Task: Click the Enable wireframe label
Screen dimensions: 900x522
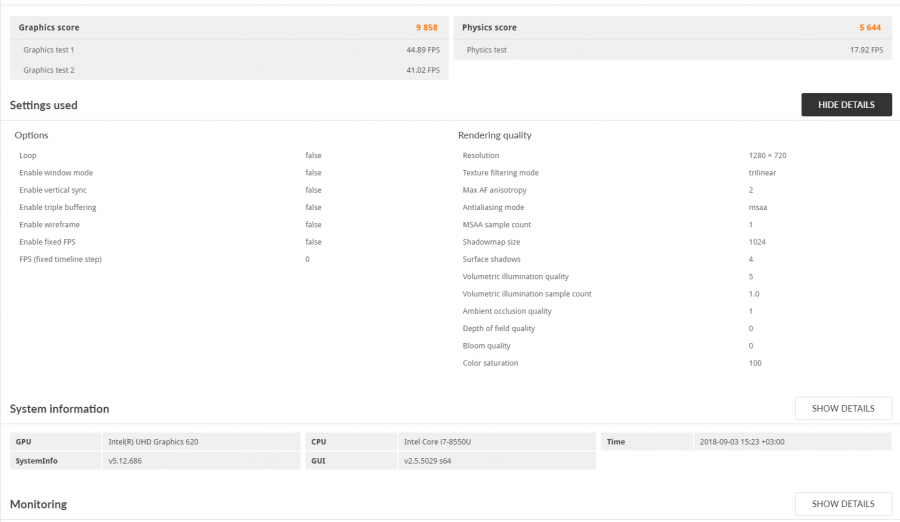Action: [49, 225]
